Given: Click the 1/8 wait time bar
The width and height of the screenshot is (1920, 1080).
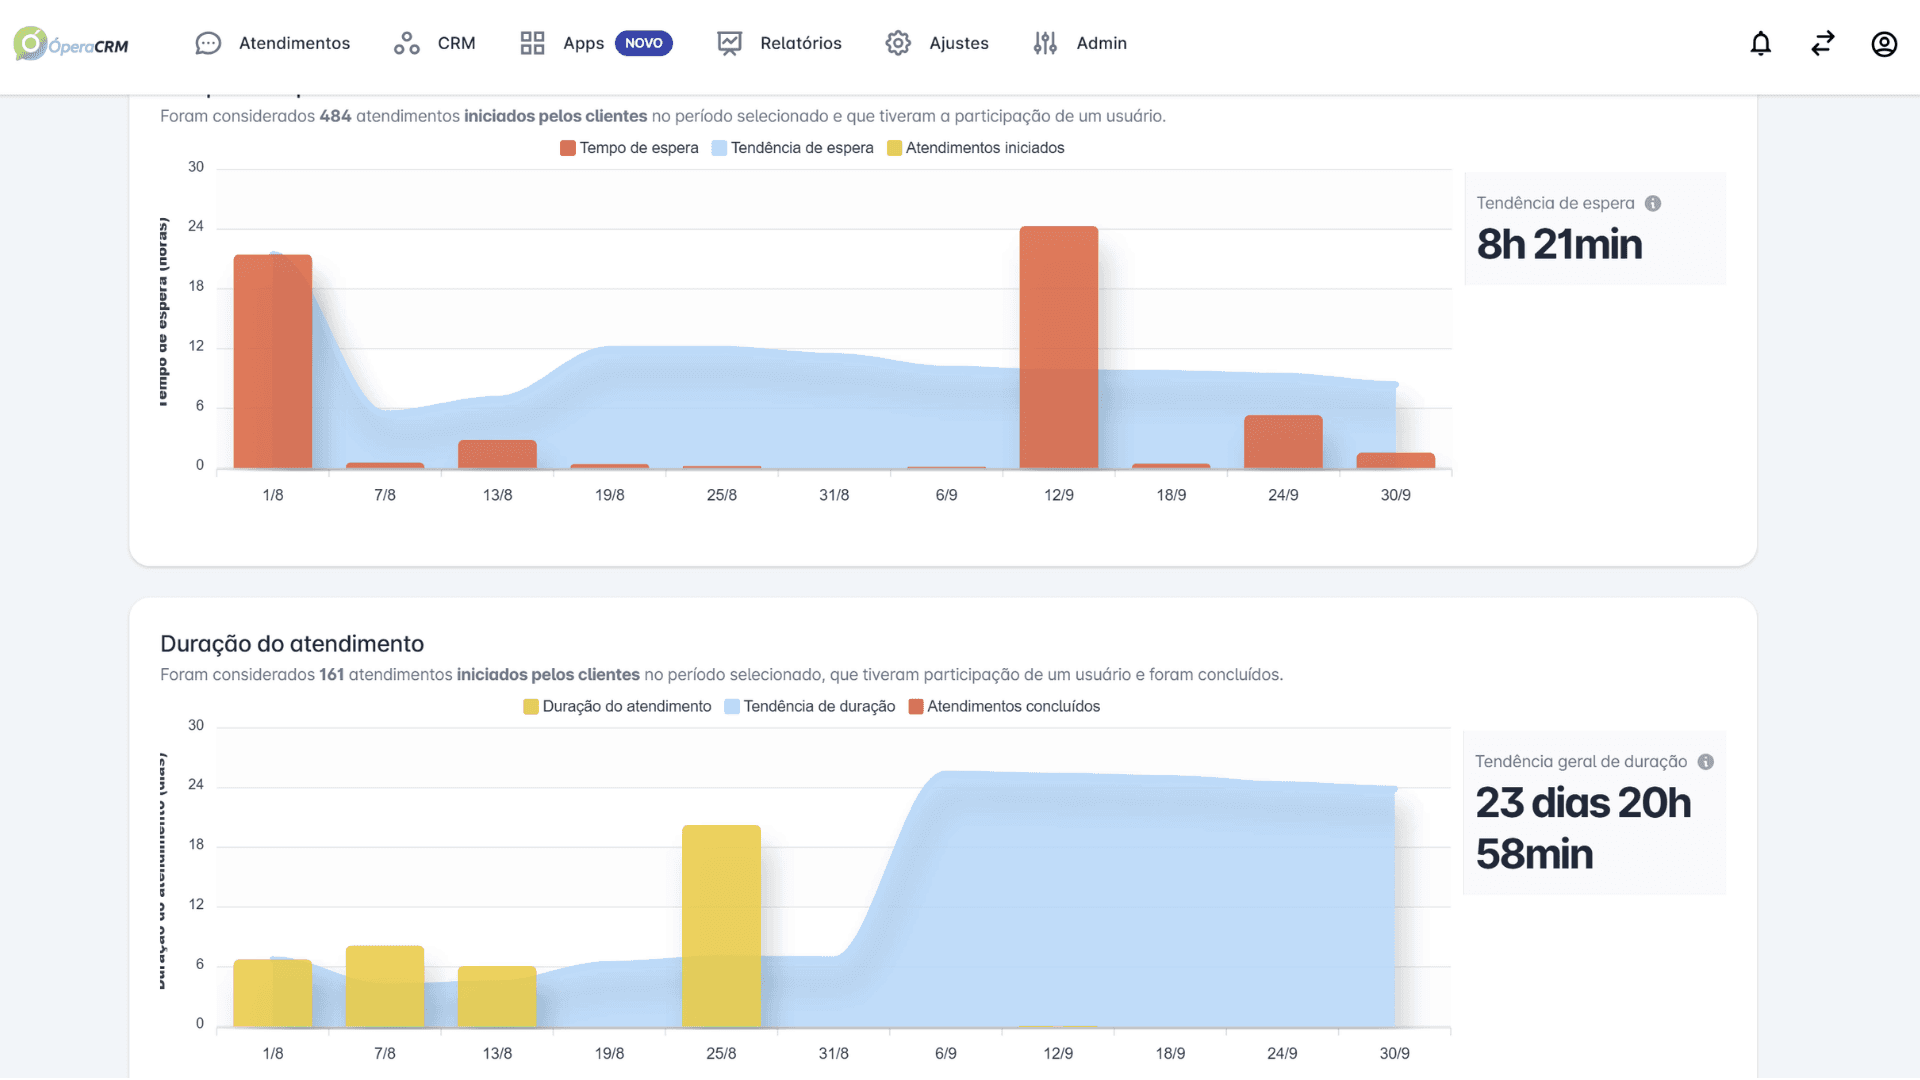Looking at the screenshot, I should coord(273,361).
